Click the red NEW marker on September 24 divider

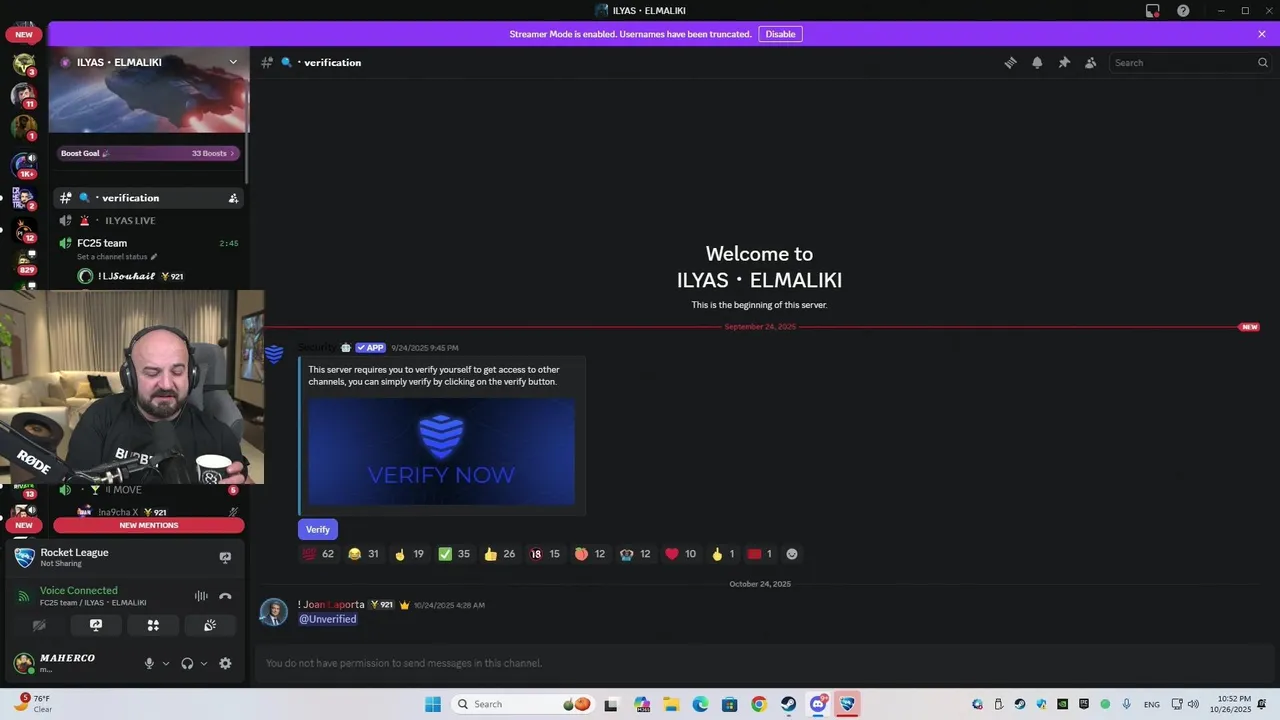(x=1249, y=327)
